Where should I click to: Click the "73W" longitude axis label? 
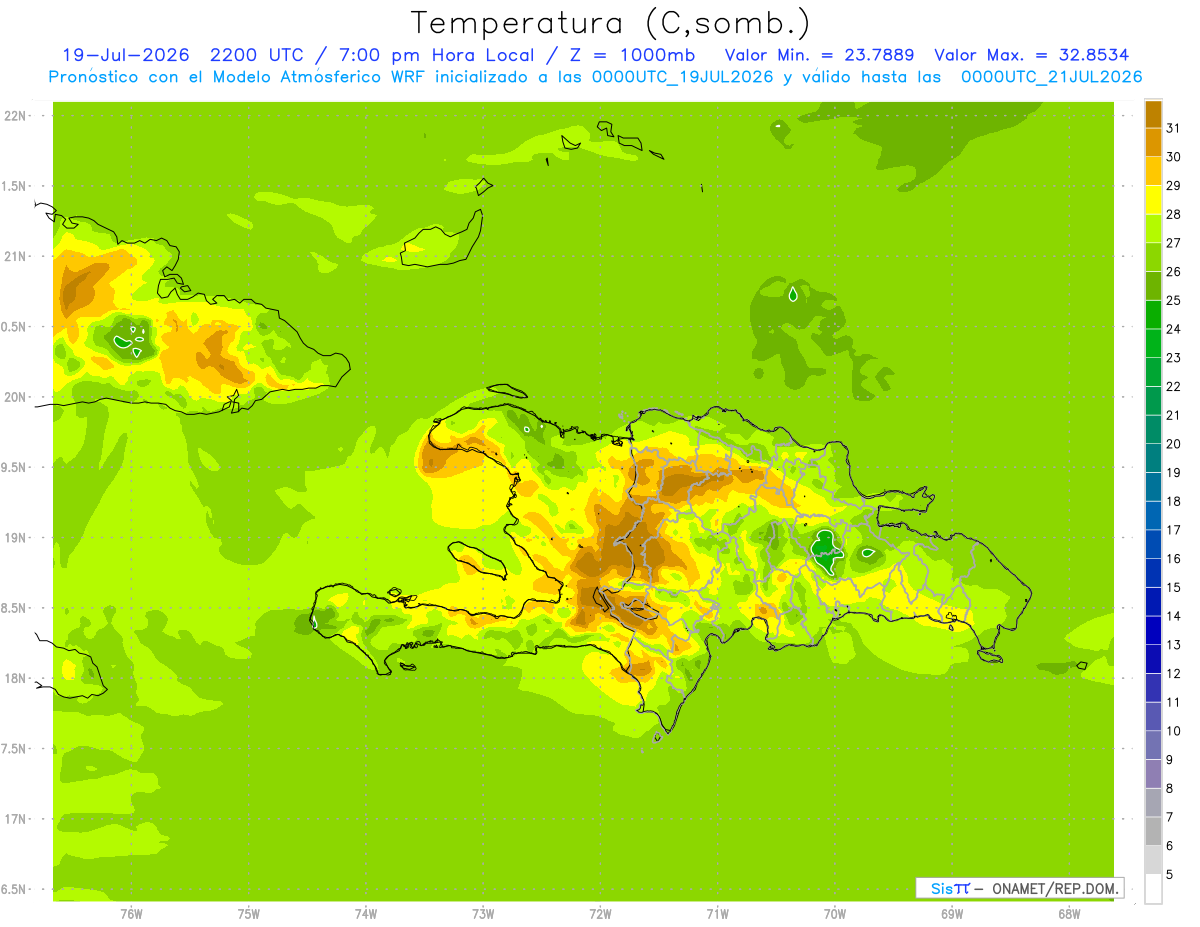pyautogui.click(x=483, y=913)
